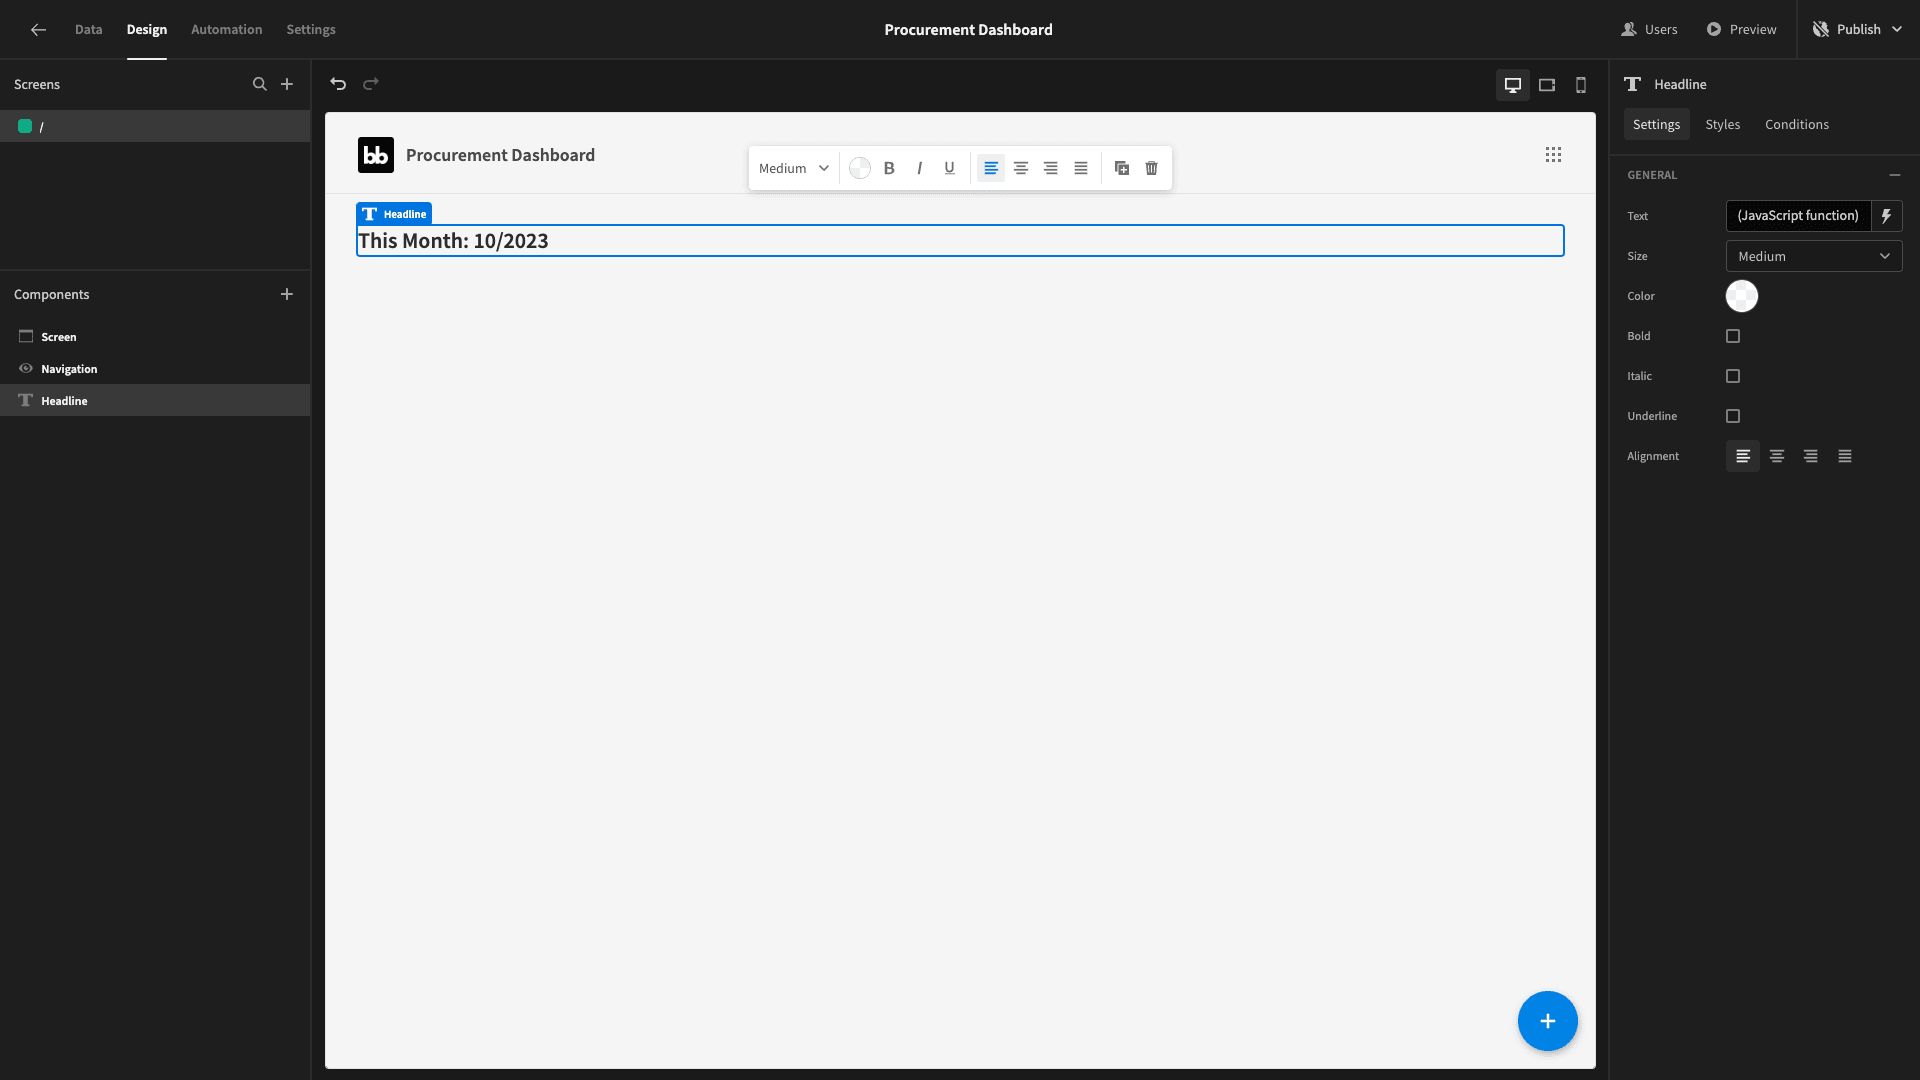Open the Users button
The width and height of the screenshot is (1920, 1080).
click(1649, 30)
